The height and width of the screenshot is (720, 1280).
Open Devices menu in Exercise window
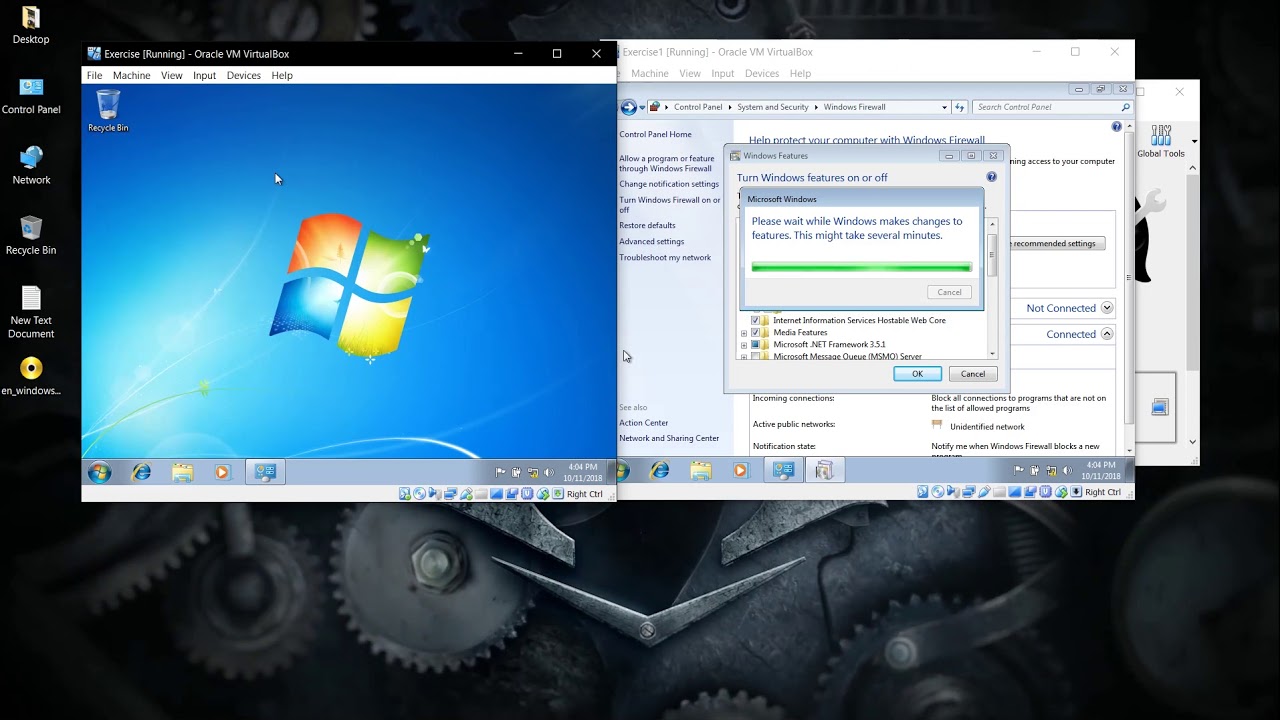coord(243,75)
